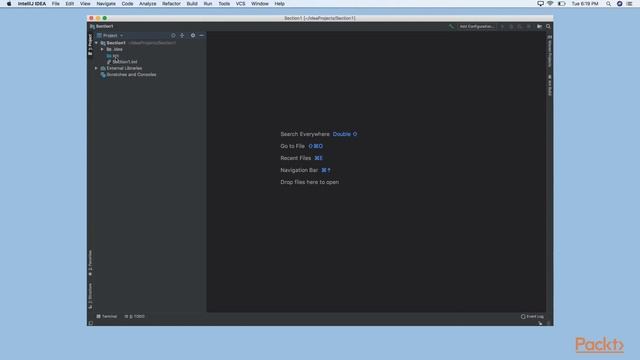Open the Analyze menu

[148, 4]
